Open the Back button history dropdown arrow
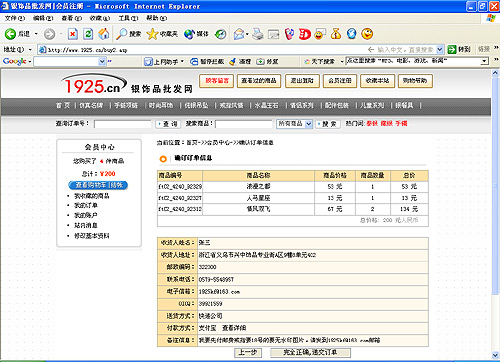The width and height of the screenshot is (500, 362). (36, 34)
